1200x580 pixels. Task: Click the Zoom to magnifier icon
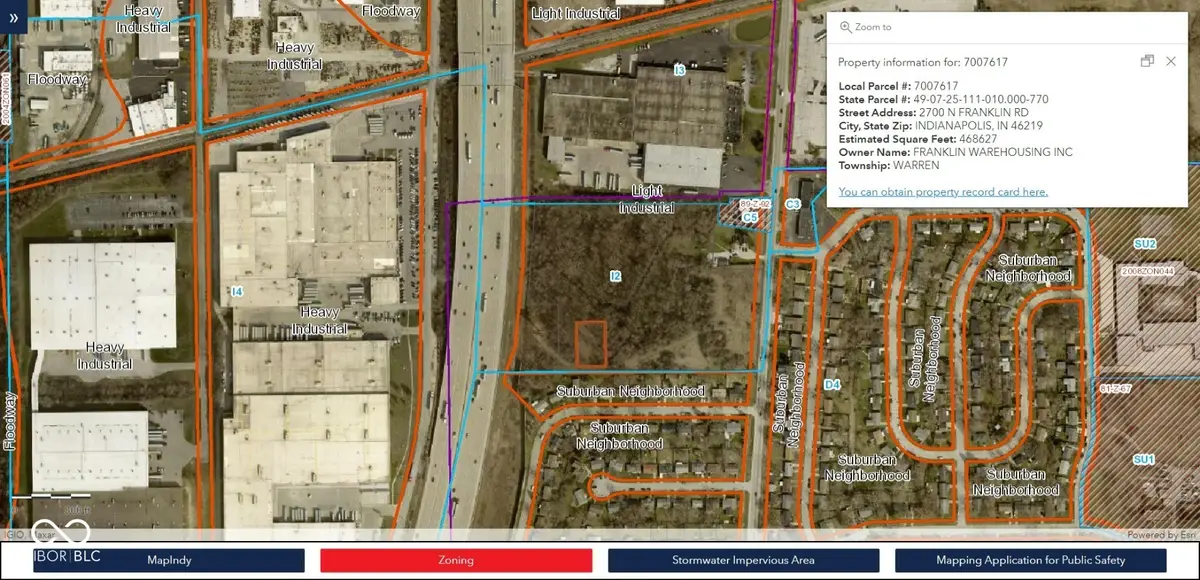click(x=846, y=28)
